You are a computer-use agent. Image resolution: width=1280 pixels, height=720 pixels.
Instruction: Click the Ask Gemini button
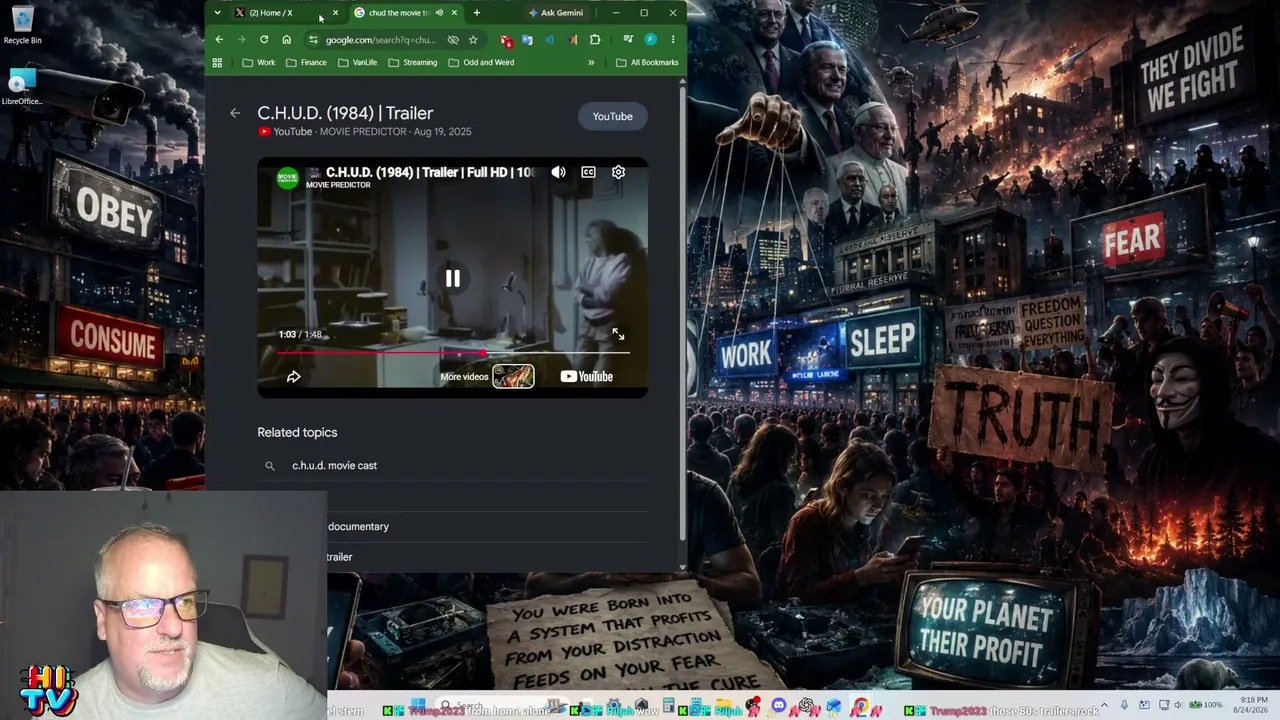click(x=555, y=13)
